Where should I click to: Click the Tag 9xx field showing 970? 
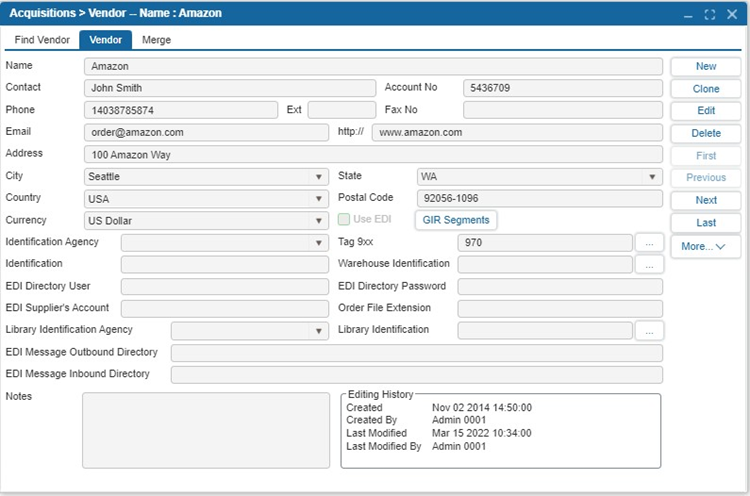pyautogui.click(x=545, y=242)
